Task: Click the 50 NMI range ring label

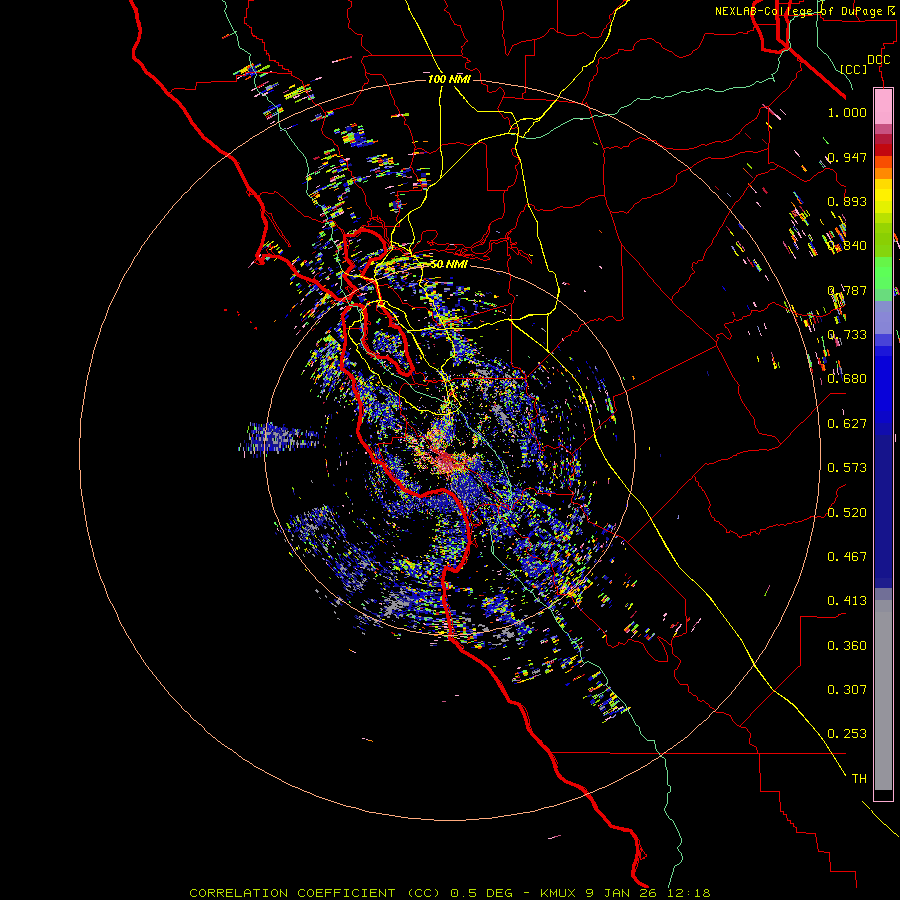Action: tap(449, 264)
